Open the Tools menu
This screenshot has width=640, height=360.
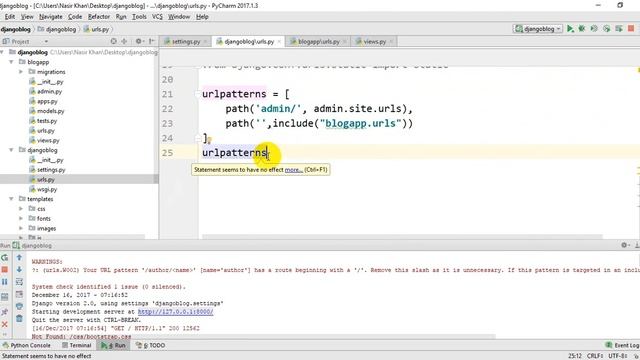pyautogui.click(x=139, y=17)
